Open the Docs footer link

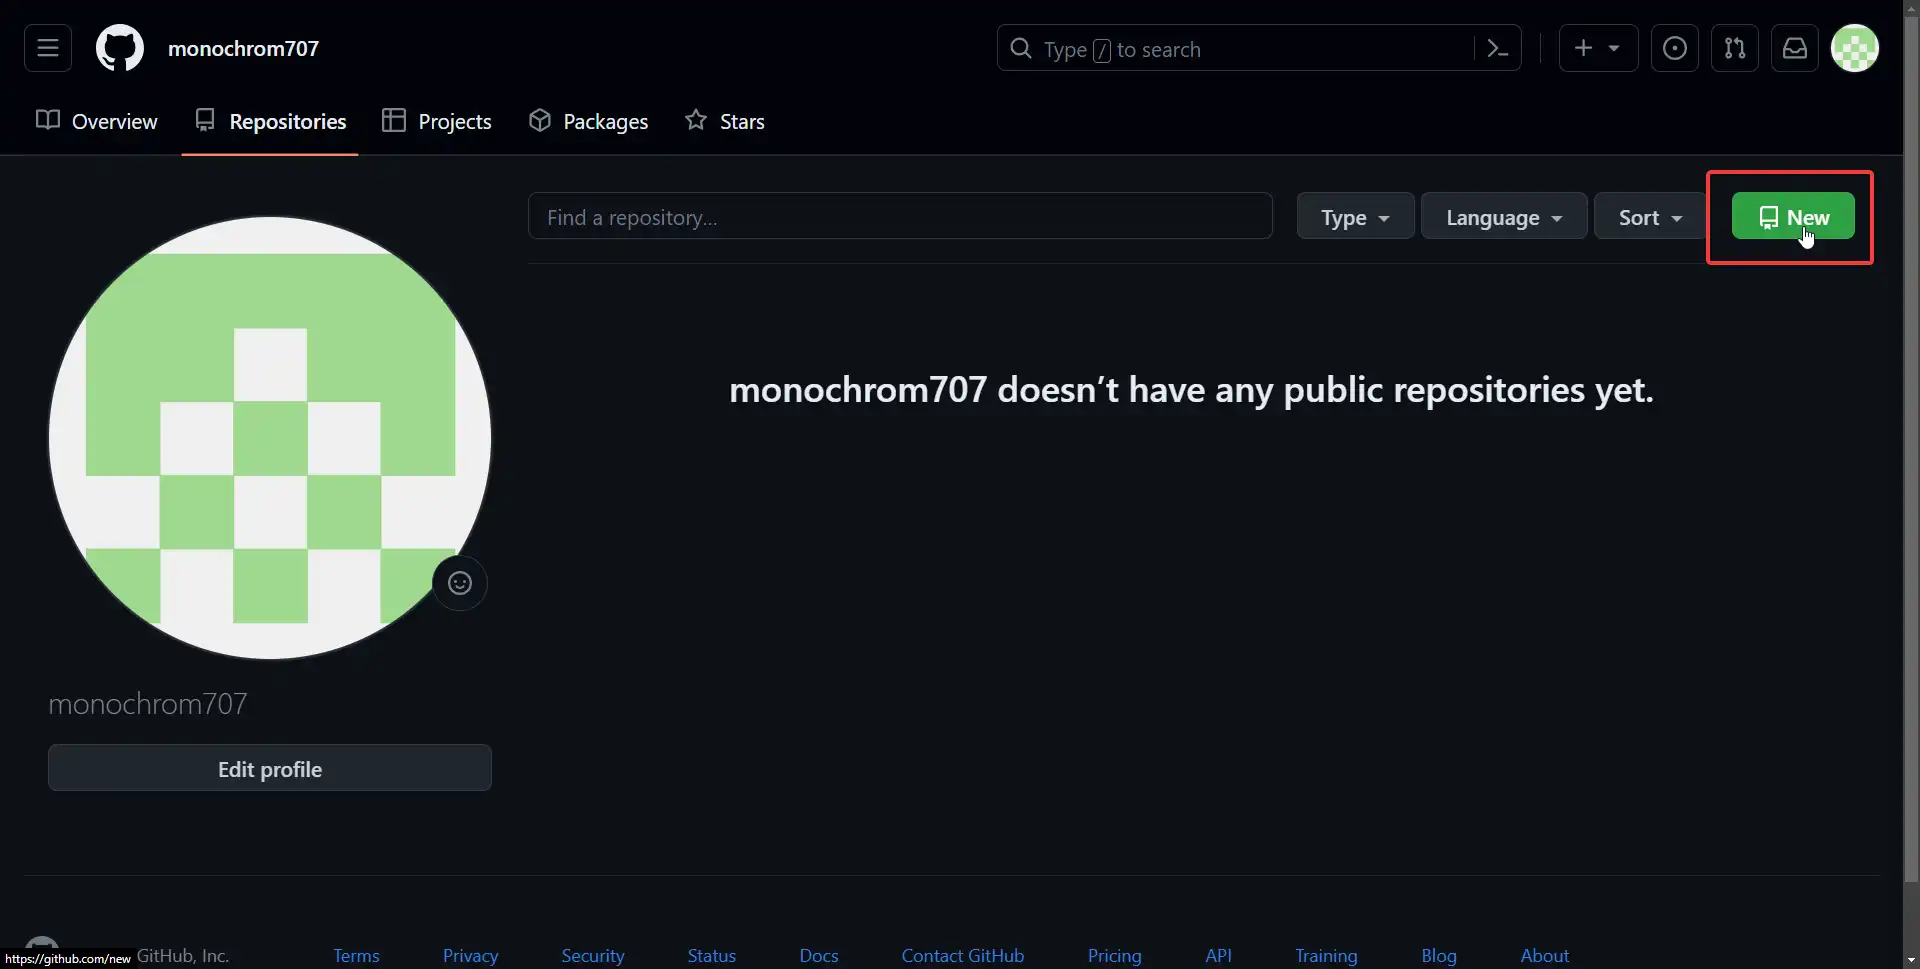pos(819,955)
